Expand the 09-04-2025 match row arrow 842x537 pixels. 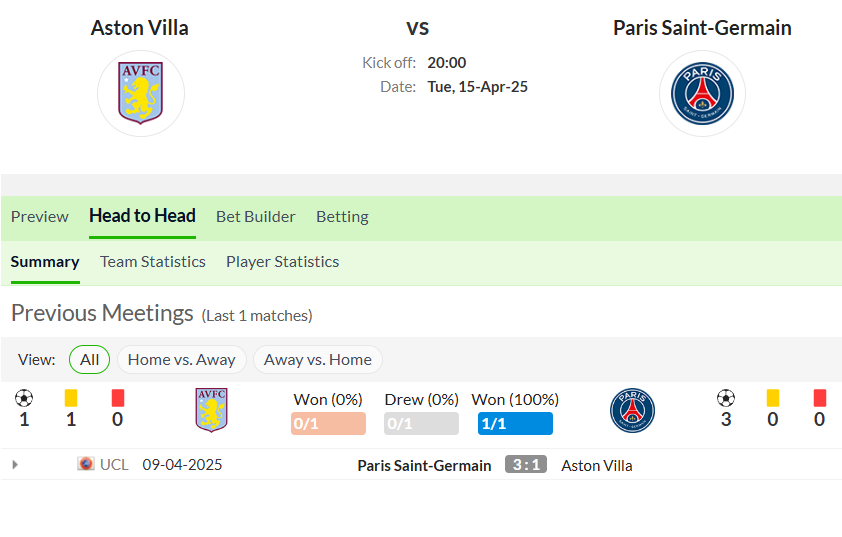15,465
